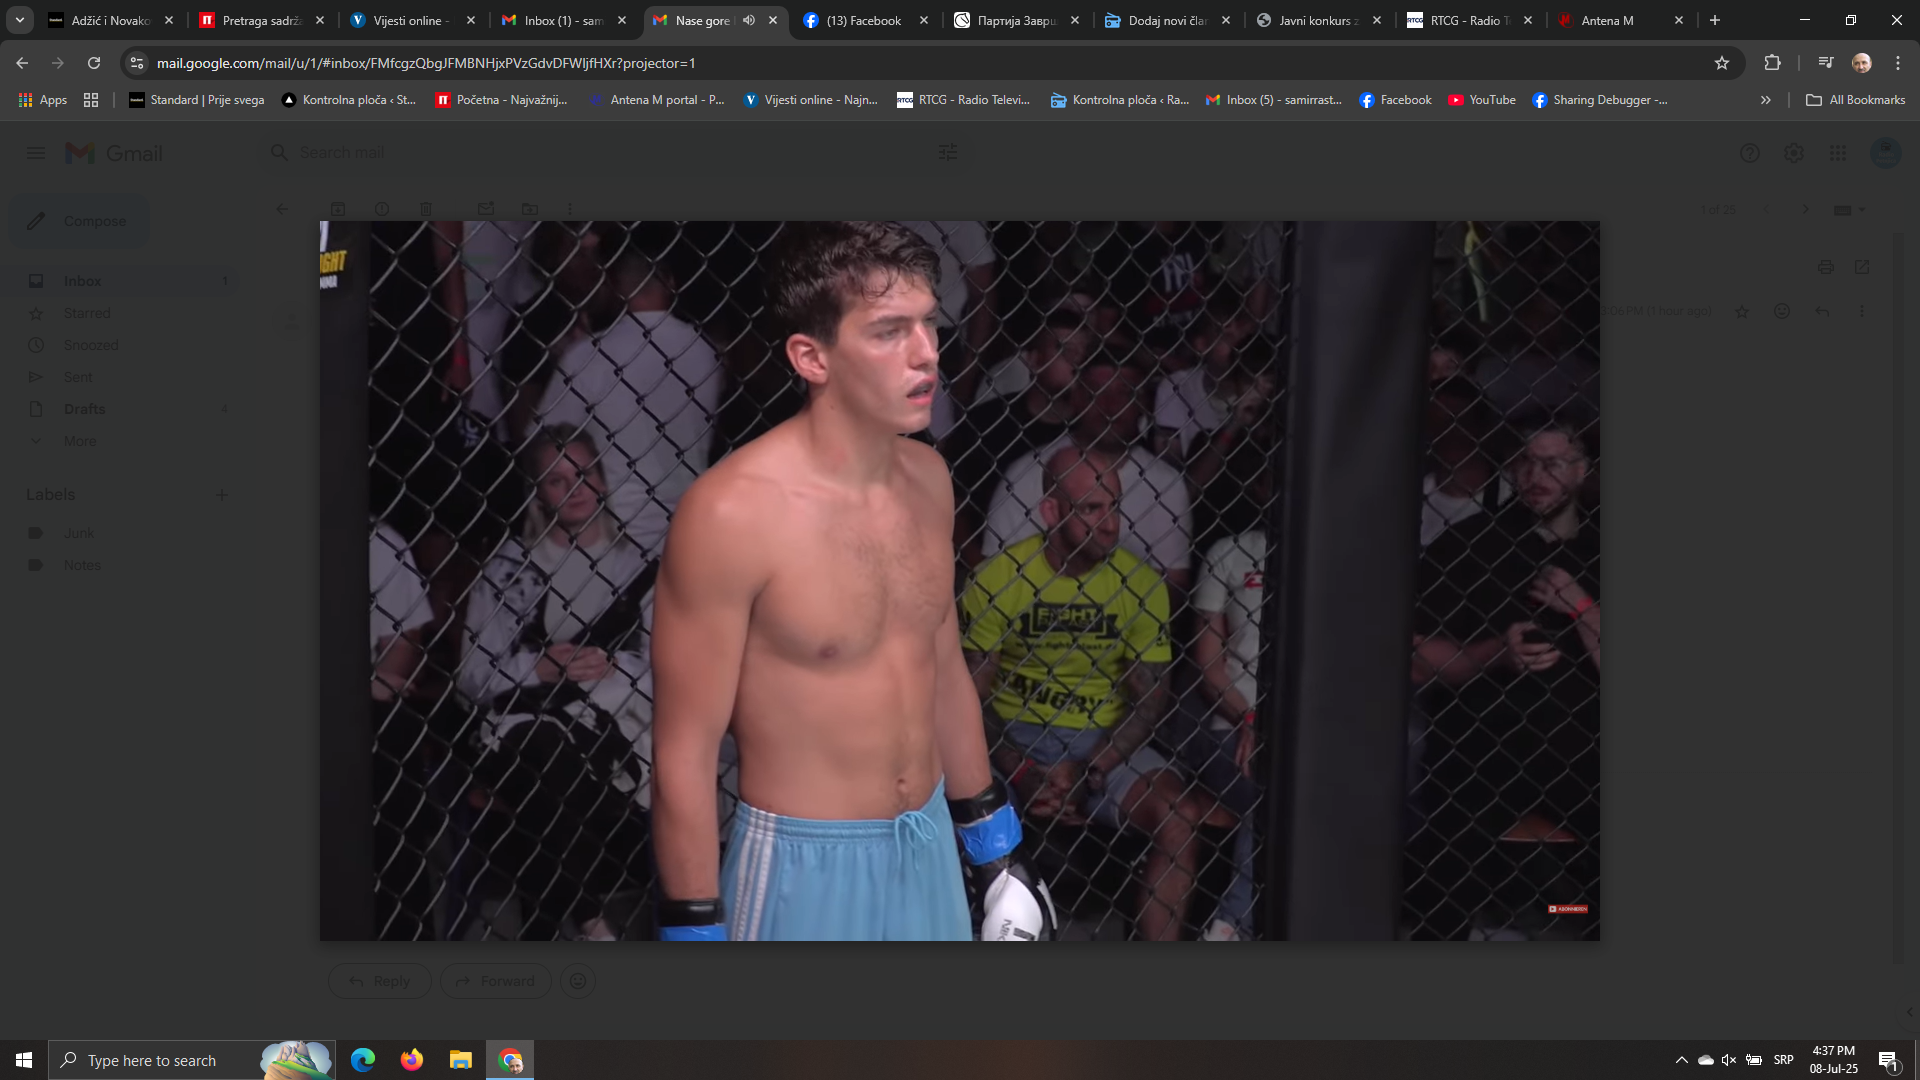Show more bookmarks chevron
Image resolution: width=1920 pixels, height=1080 pixels.
[1766, 100]
